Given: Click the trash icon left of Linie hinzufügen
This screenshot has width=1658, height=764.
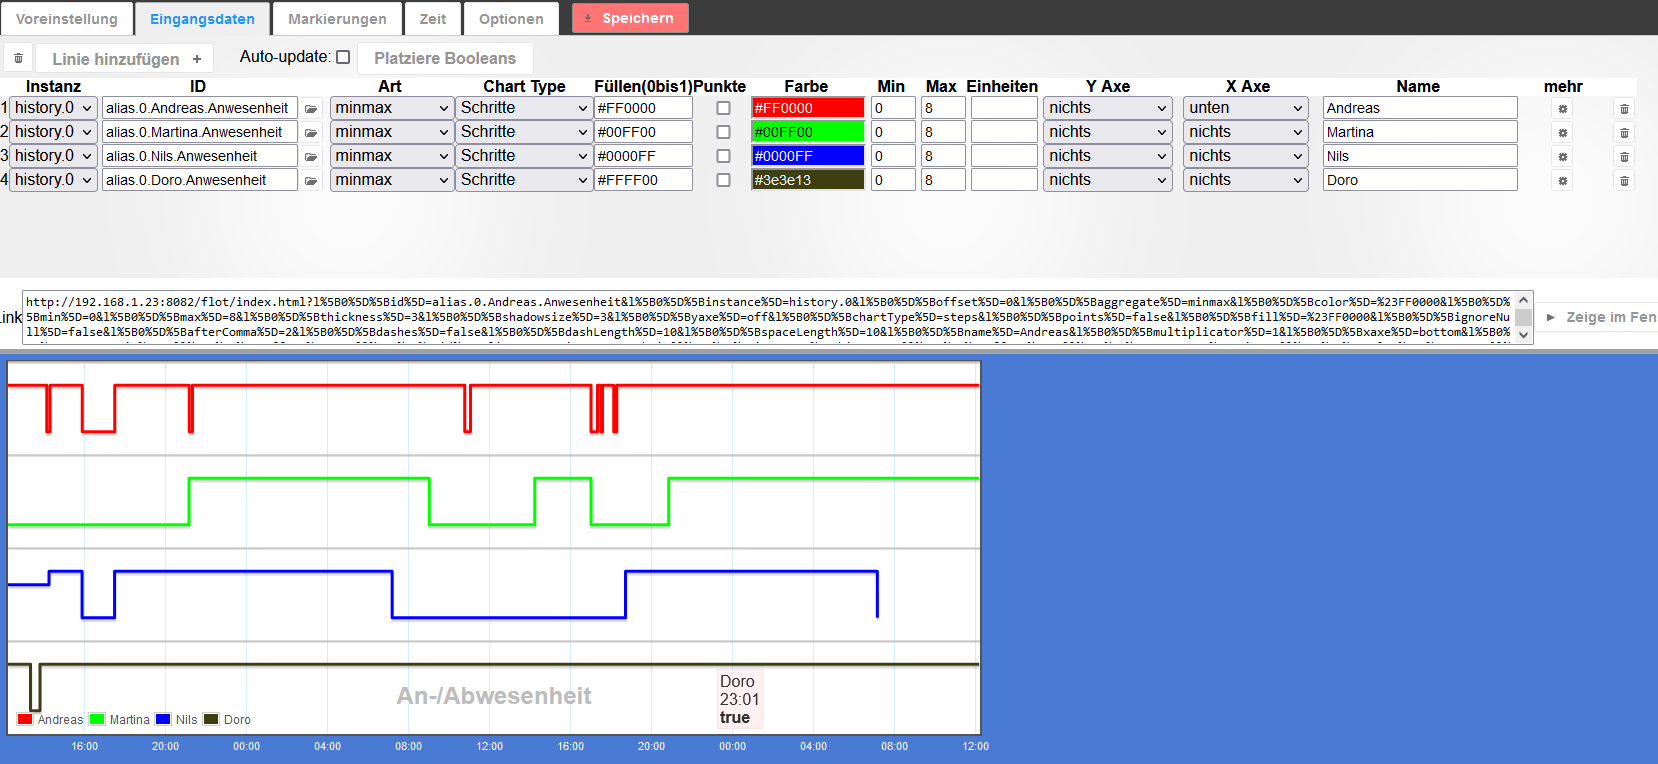Looking at the screenshot, I should point(18,58).
